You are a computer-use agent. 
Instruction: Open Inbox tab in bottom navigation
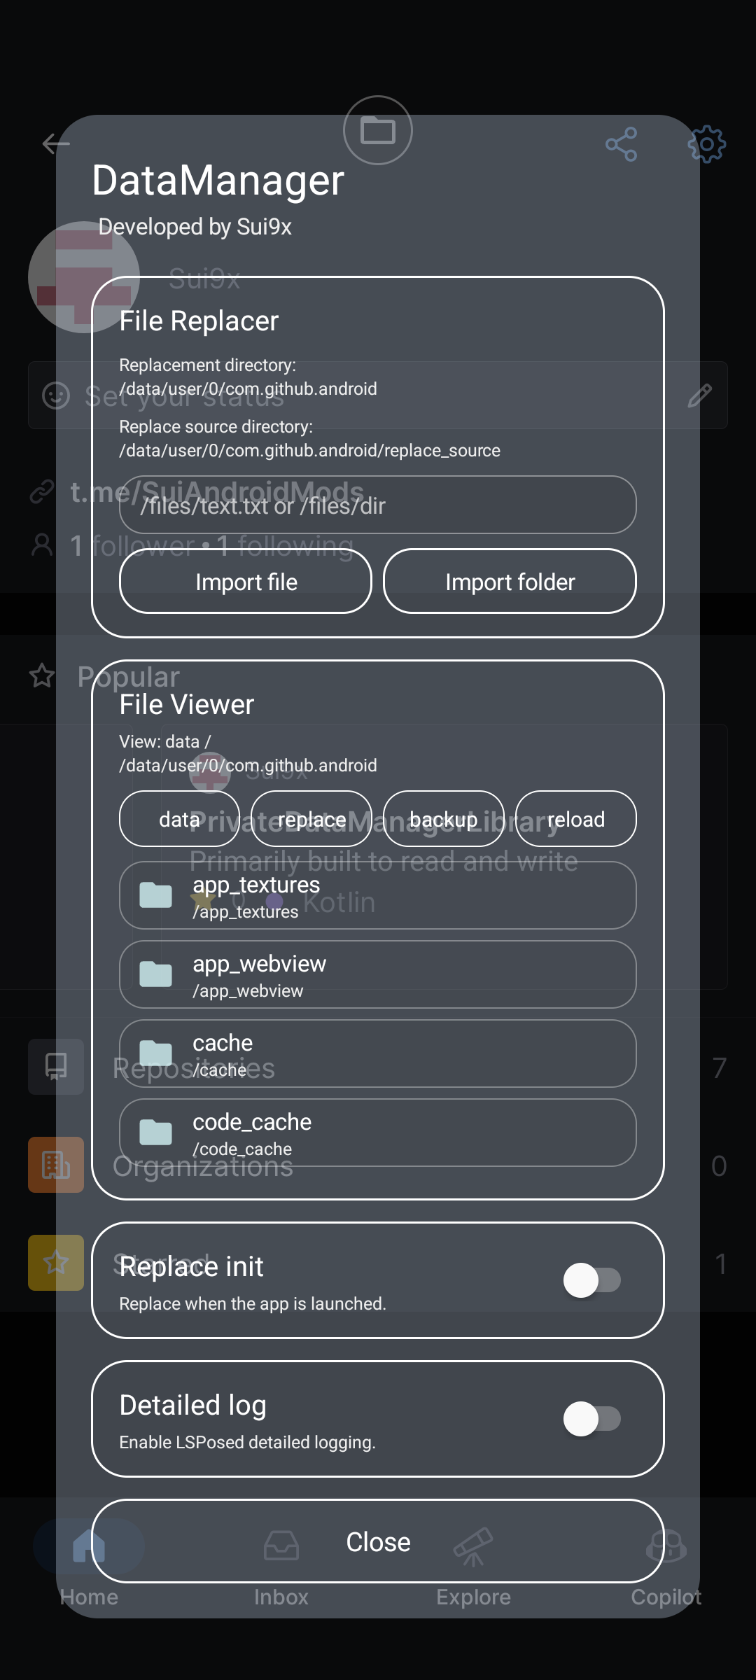click(x=281, y=1565)
